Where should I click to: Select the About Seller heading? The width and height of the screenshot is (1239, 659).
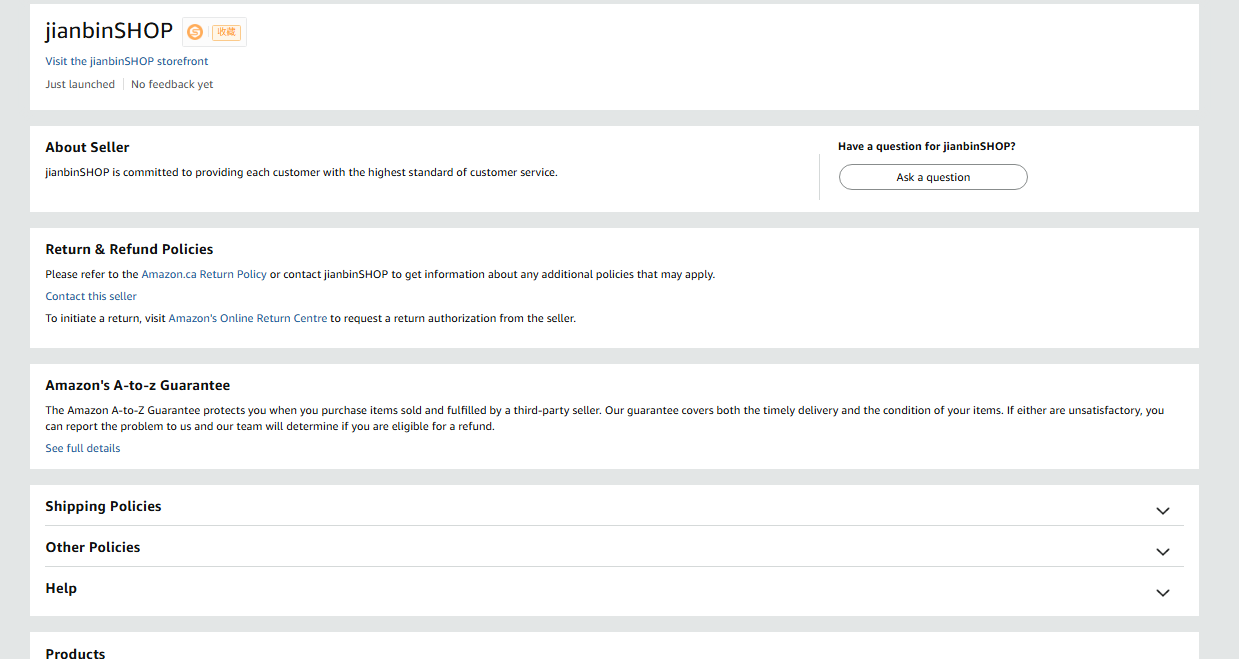tap(87, 147)
